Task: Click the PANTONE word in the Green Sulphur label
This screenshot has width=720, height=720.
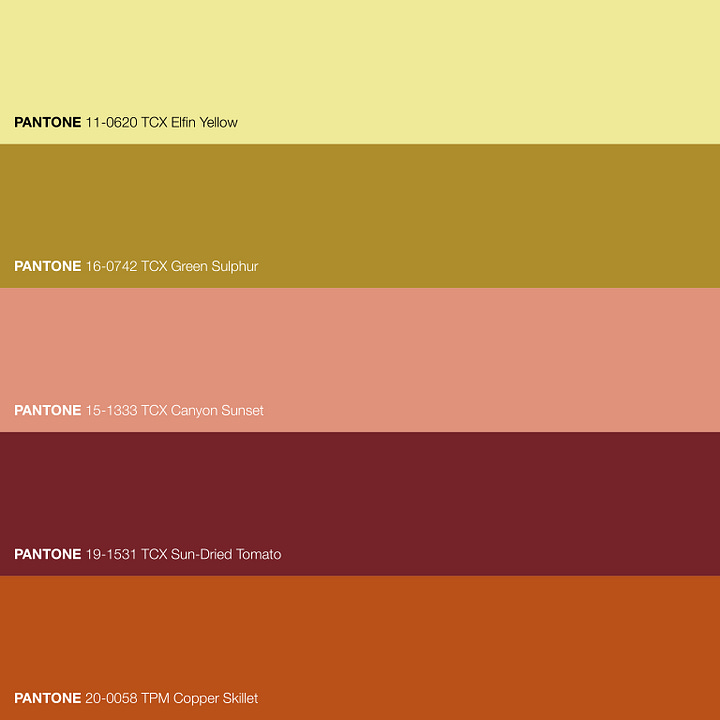Action: [x=48, y=266]
